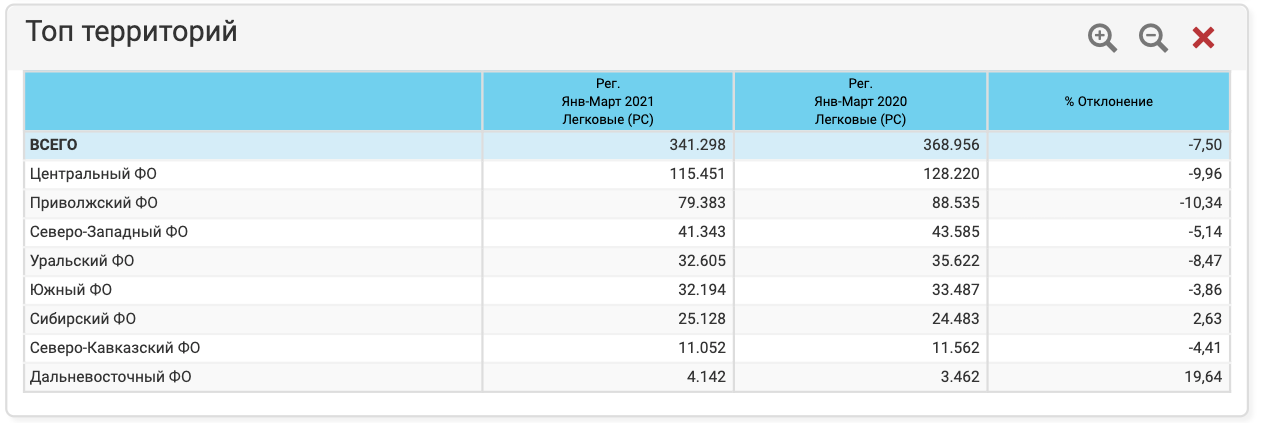Click the Топ территорий panel title

[x=131, y=32]
